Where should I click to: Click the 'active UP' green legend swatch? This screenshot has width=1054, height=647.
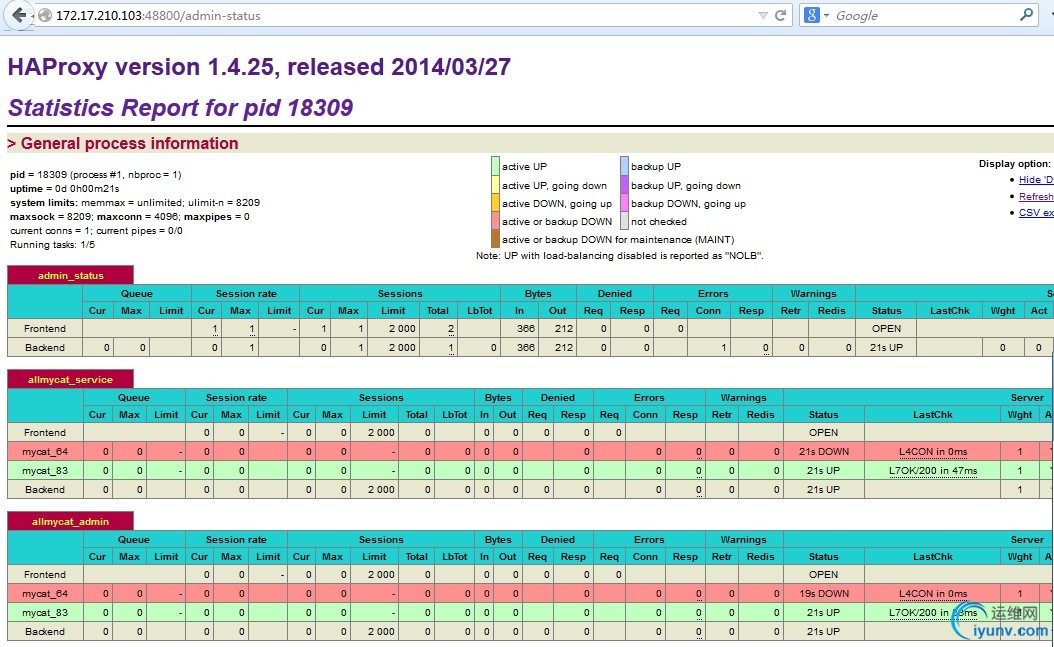[x=495, y=166]
